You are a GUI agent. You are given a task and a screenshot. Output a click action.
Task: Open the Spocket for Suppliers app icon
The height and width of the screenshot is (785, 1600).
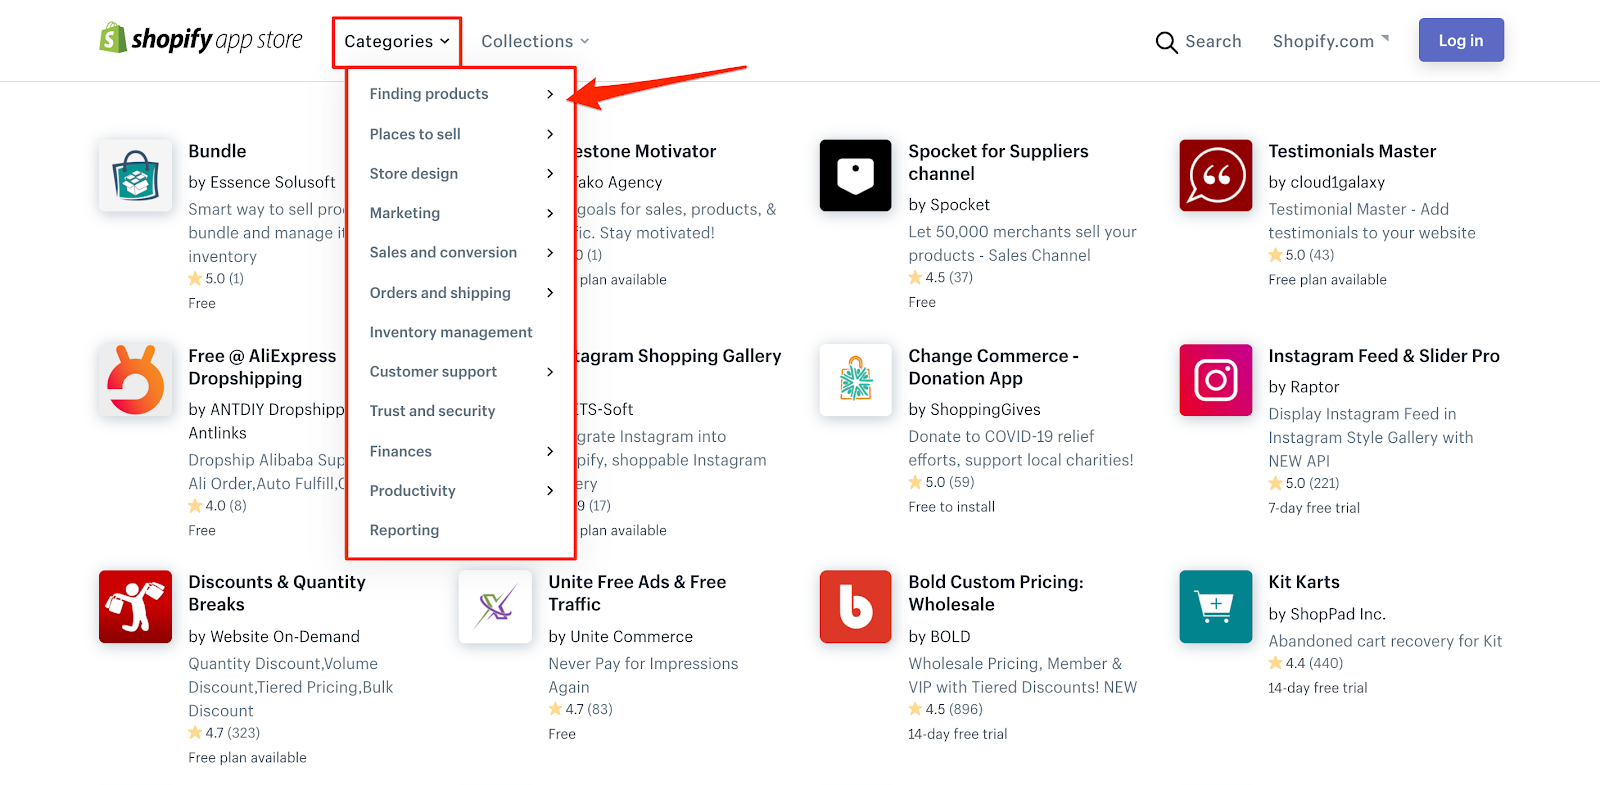pyautogui.click(x=855, y=176)
